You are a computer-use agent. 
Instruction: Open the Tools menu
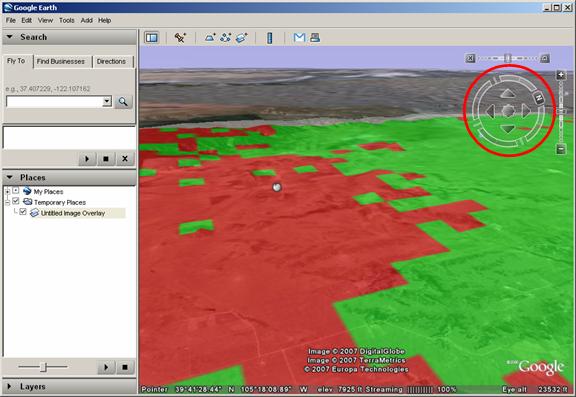coord(66,20)
